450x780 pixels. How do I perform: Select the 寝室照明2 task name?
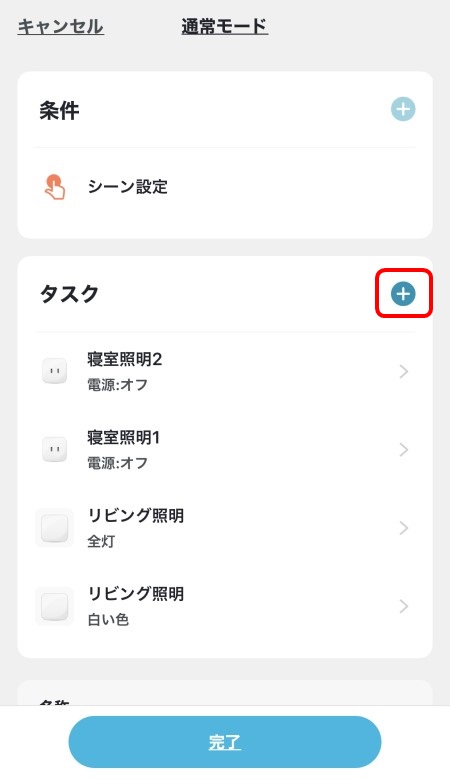point(125,359)
